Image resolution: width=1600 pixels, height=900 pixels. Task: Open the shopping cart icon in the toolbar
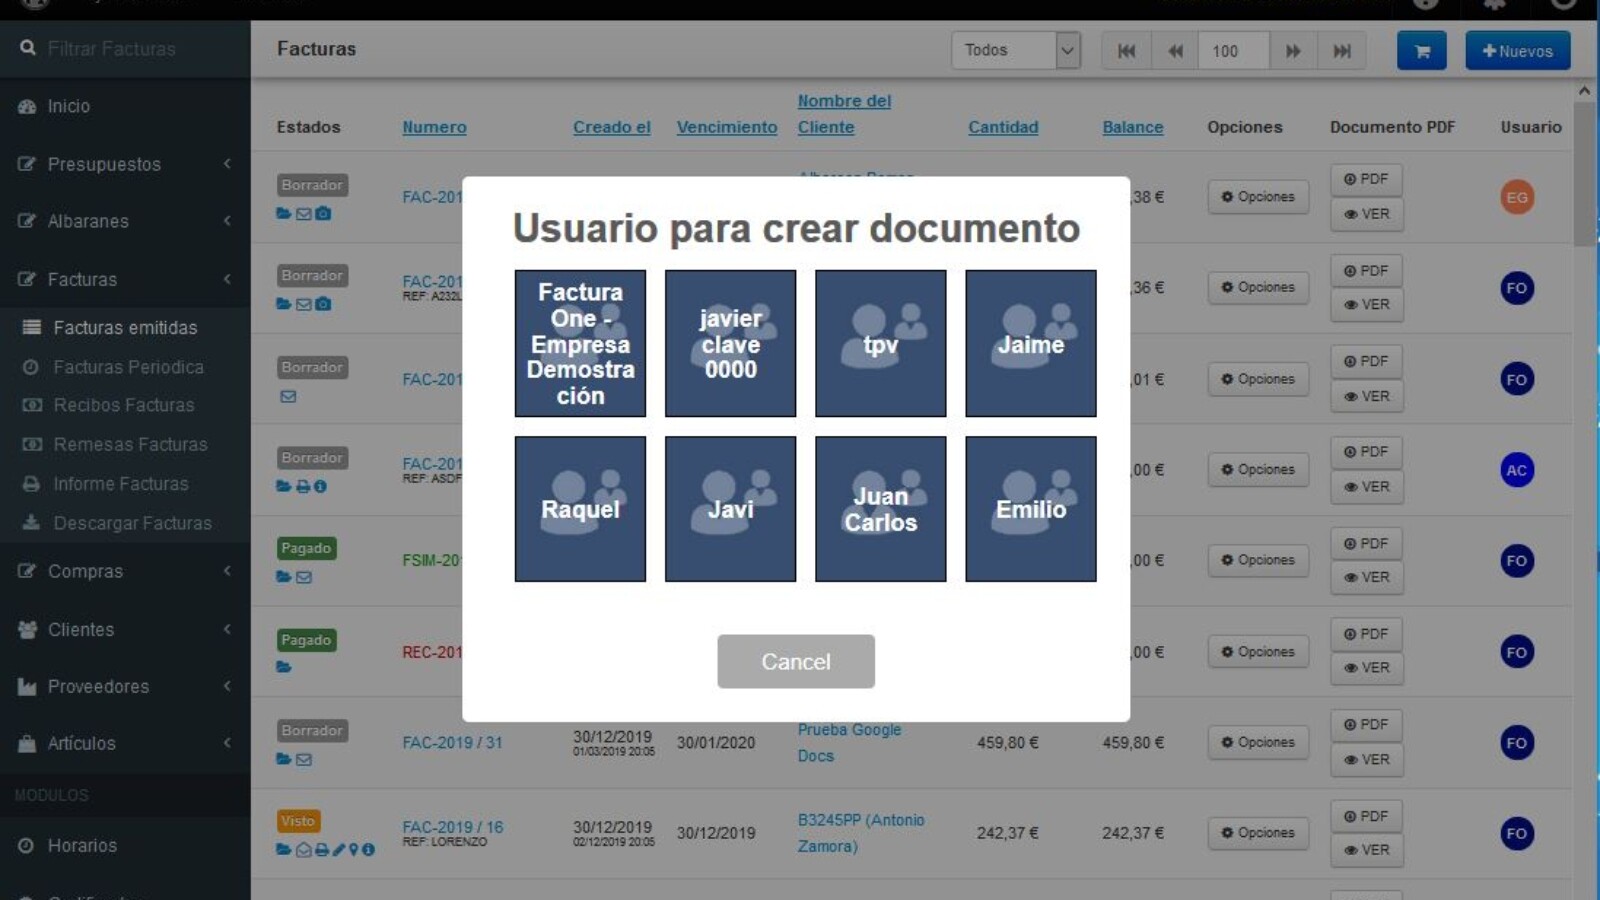coord(1421,50)
